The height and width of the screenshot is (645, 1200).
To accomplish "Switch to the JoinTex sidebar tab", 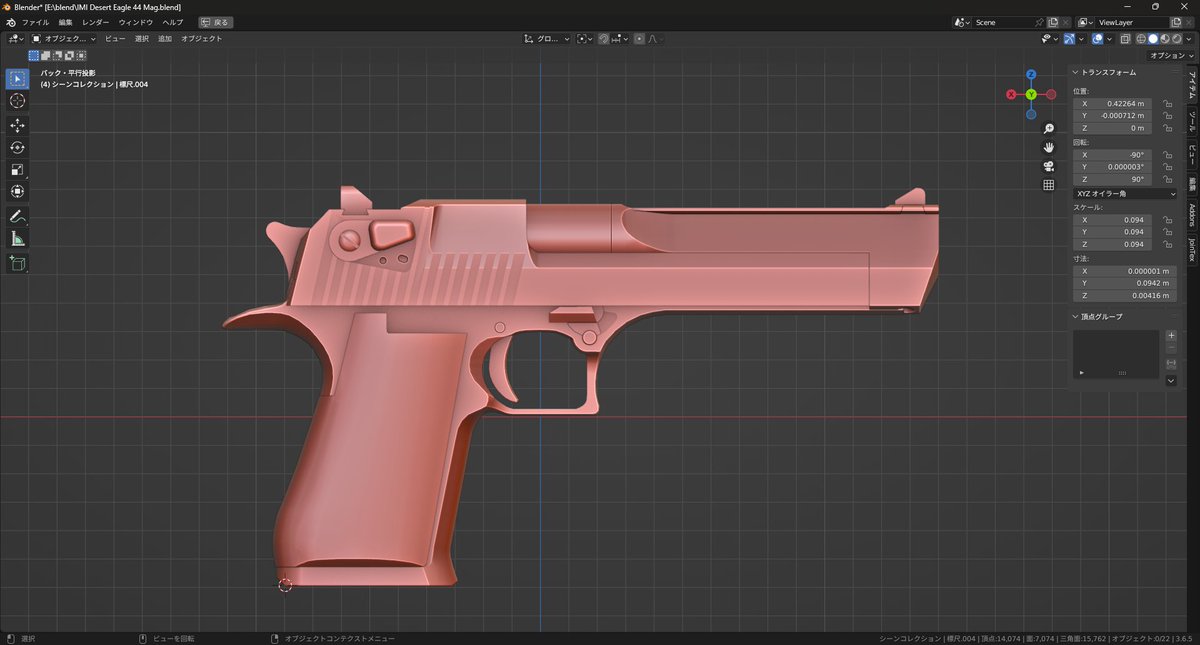I will (x=1192, y=248).
